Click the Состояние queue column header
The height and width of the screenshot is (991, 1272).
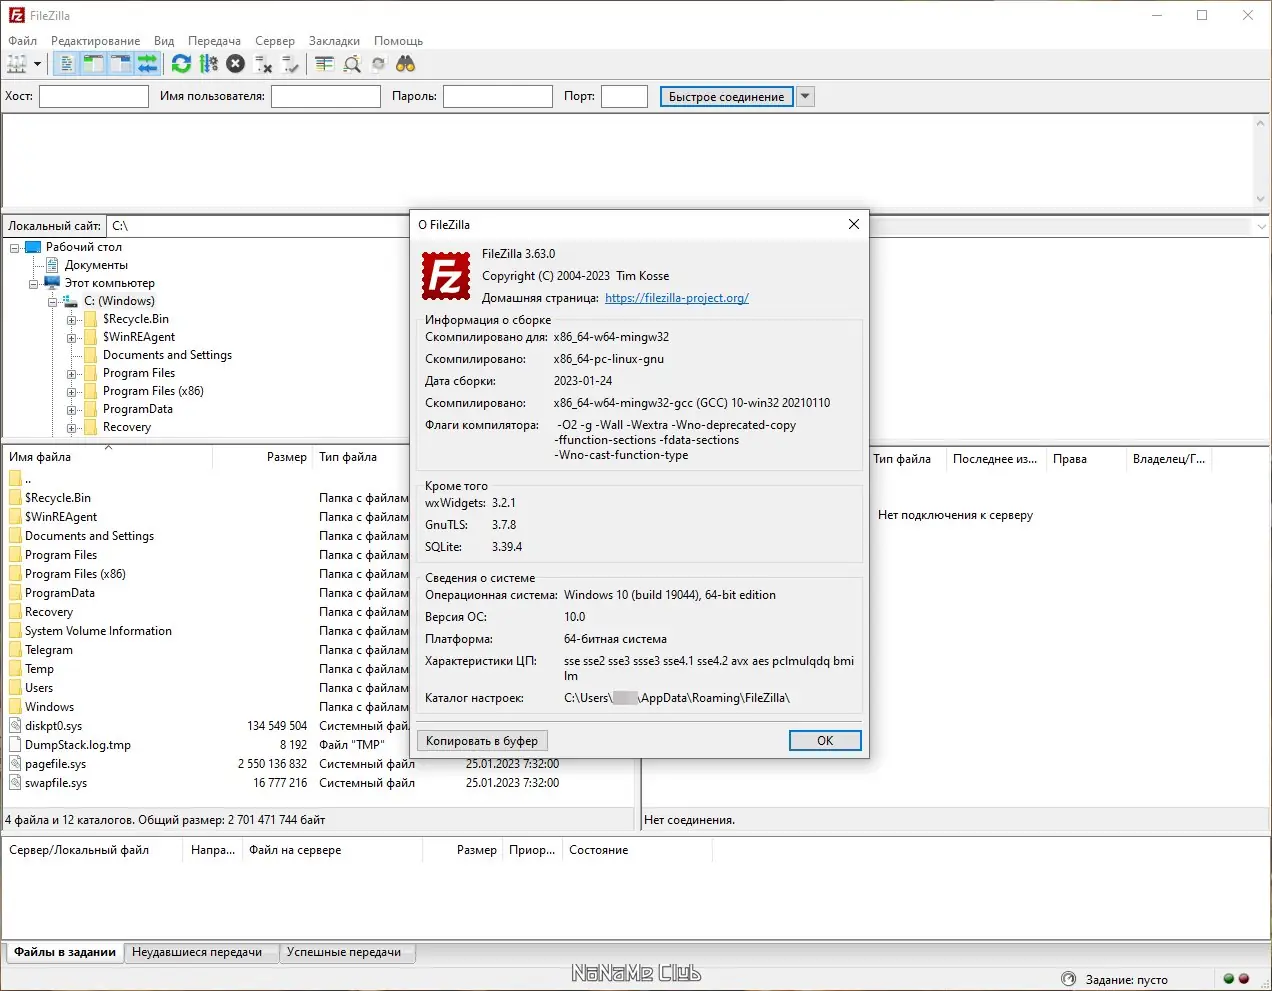click(637, 850)
